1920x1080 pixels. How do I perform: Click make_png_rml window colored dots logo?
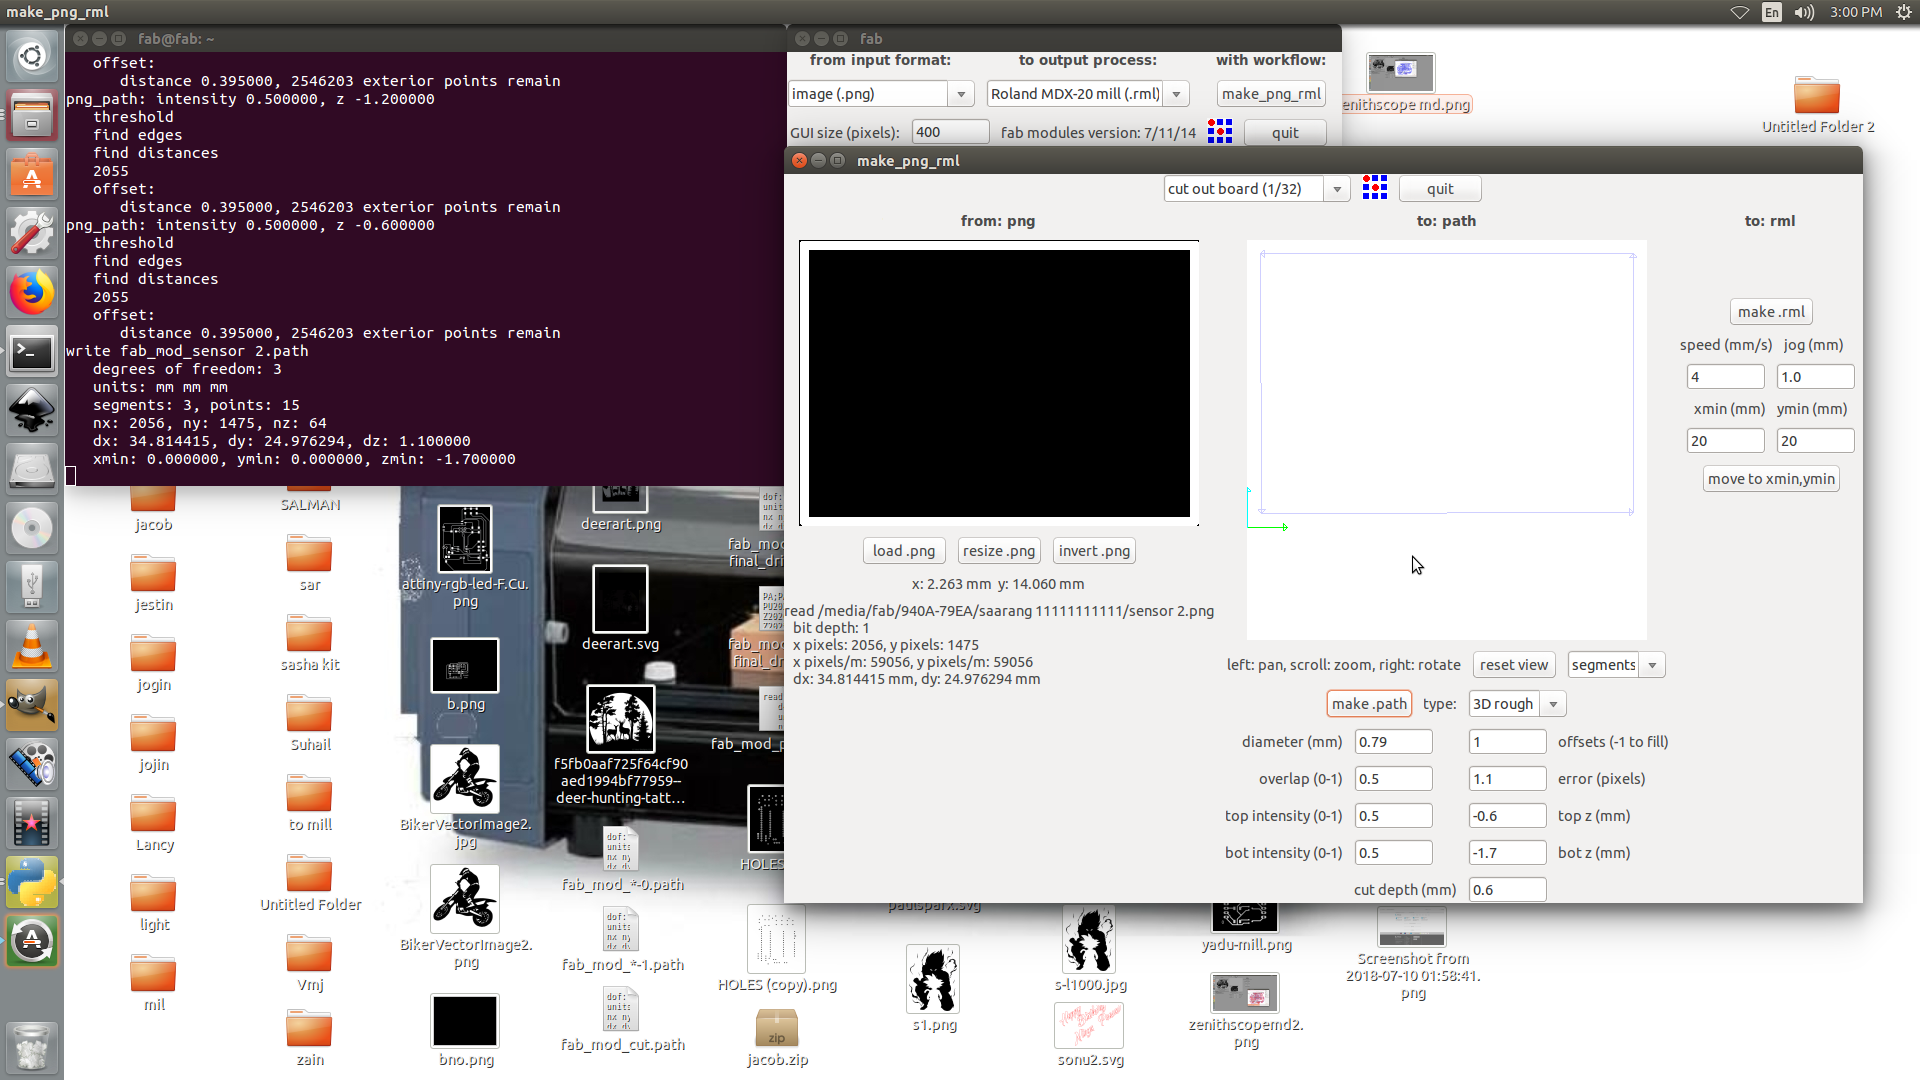(1375, 188)
